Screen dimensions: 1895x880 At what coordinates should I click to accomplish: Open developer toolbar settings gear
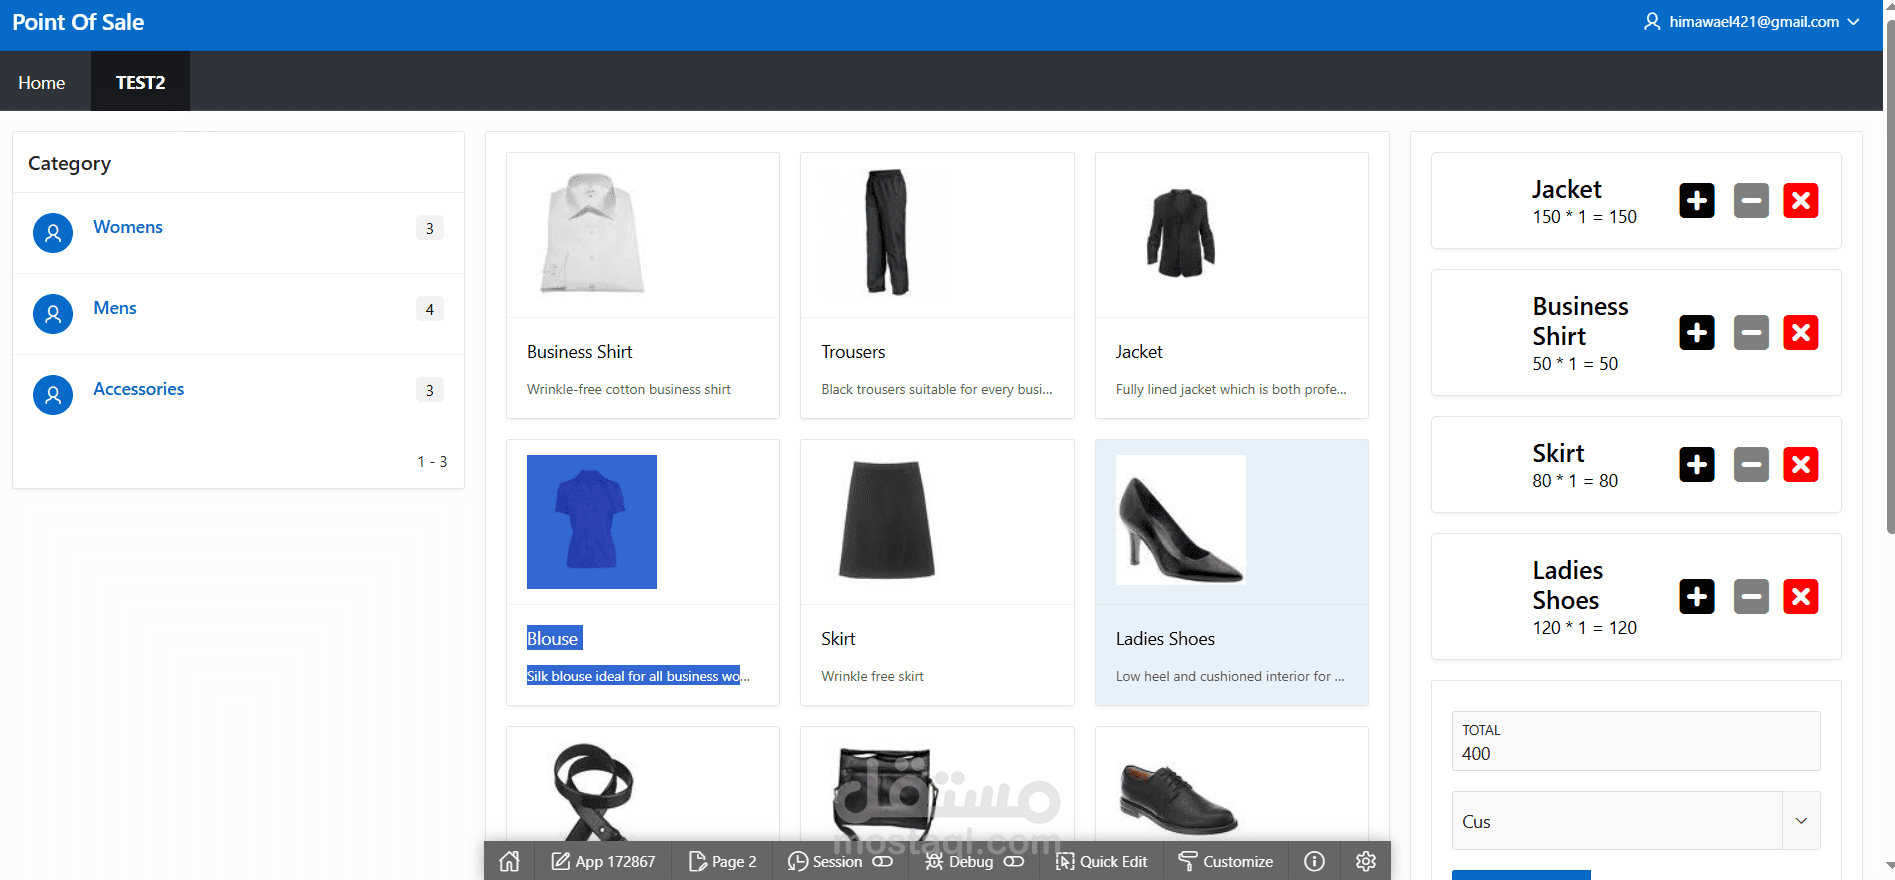tap(1366, 861)
